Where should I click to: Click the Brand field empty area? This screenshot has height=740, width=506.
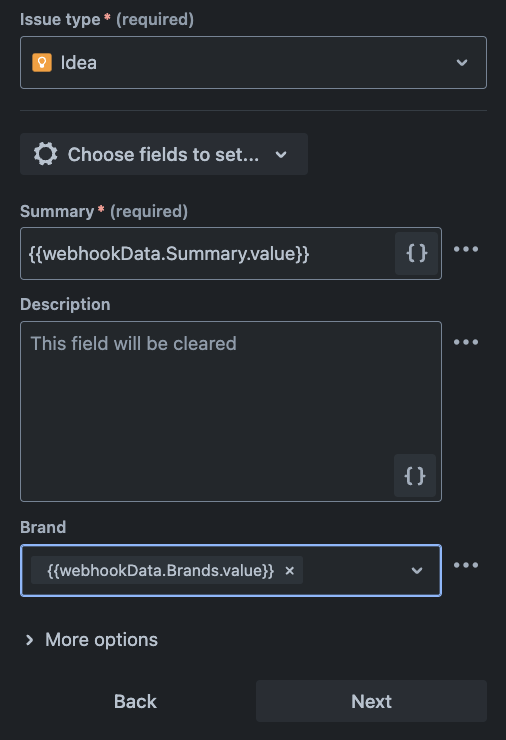[x=355, y=571]
